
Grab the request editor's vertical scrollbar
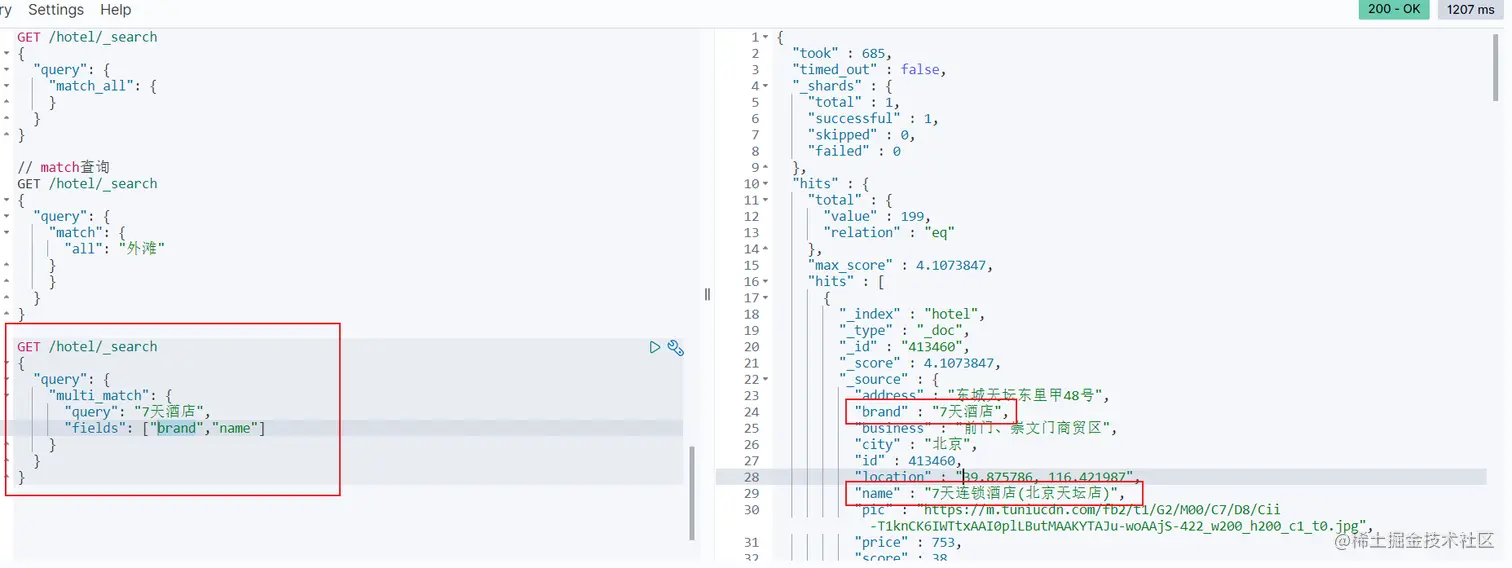[x=692, y=492]
